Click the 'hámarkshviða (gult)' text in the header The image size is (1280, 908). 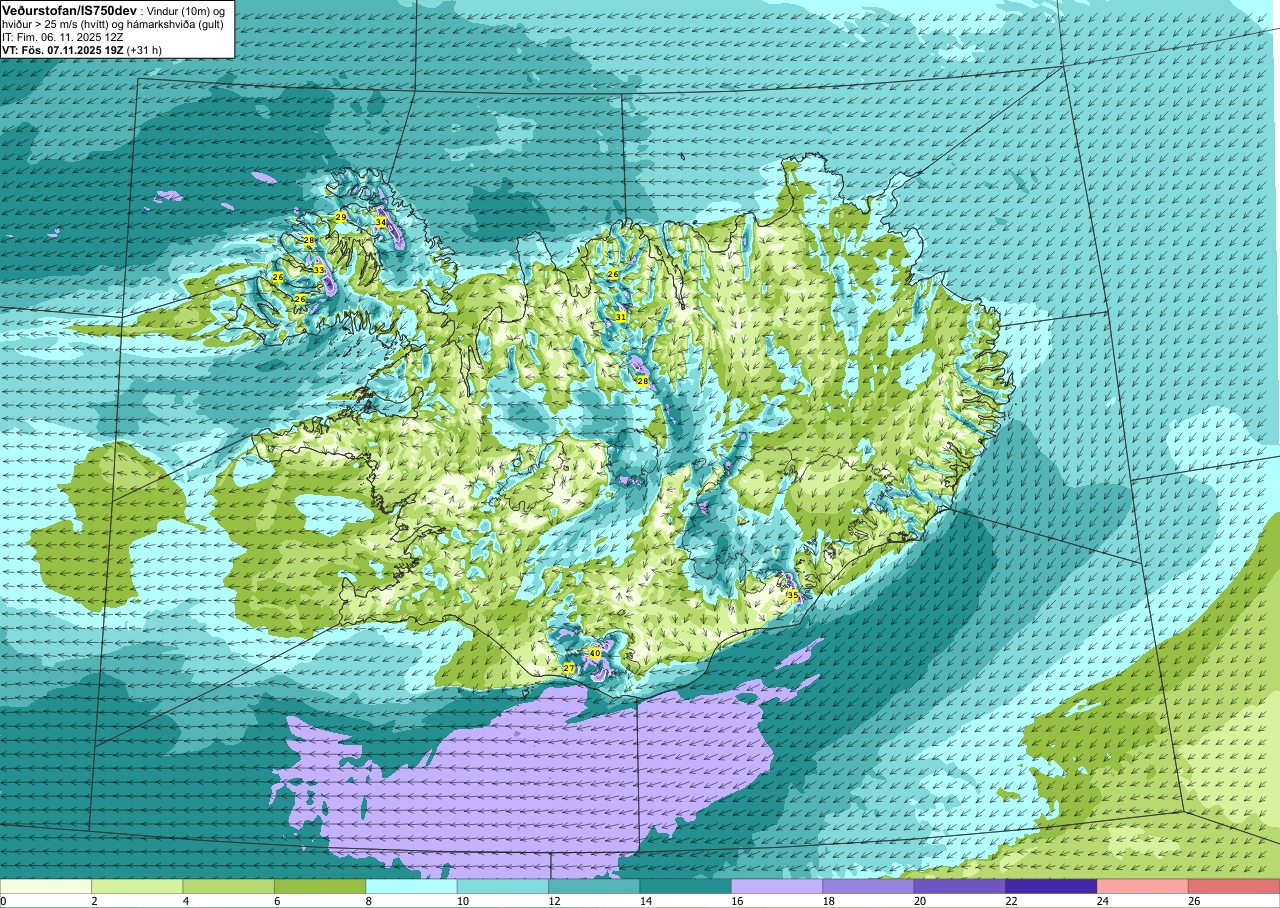[175, 24]
